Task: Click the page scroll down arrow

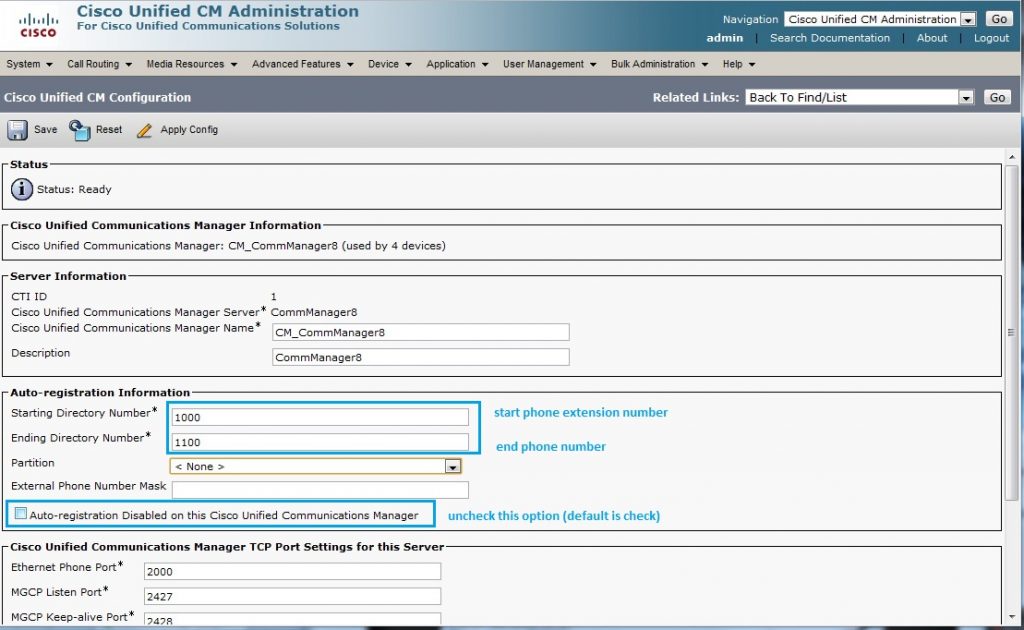Action: click(x=1012, y=616)
